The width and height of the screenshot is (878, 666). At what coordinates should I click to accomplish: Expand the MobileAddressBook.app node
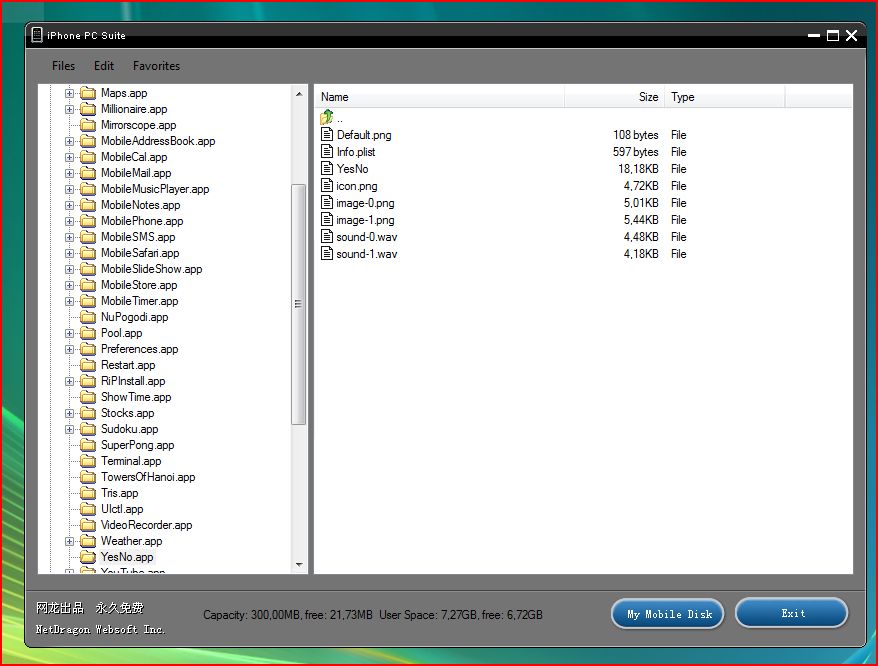(69, 141)
